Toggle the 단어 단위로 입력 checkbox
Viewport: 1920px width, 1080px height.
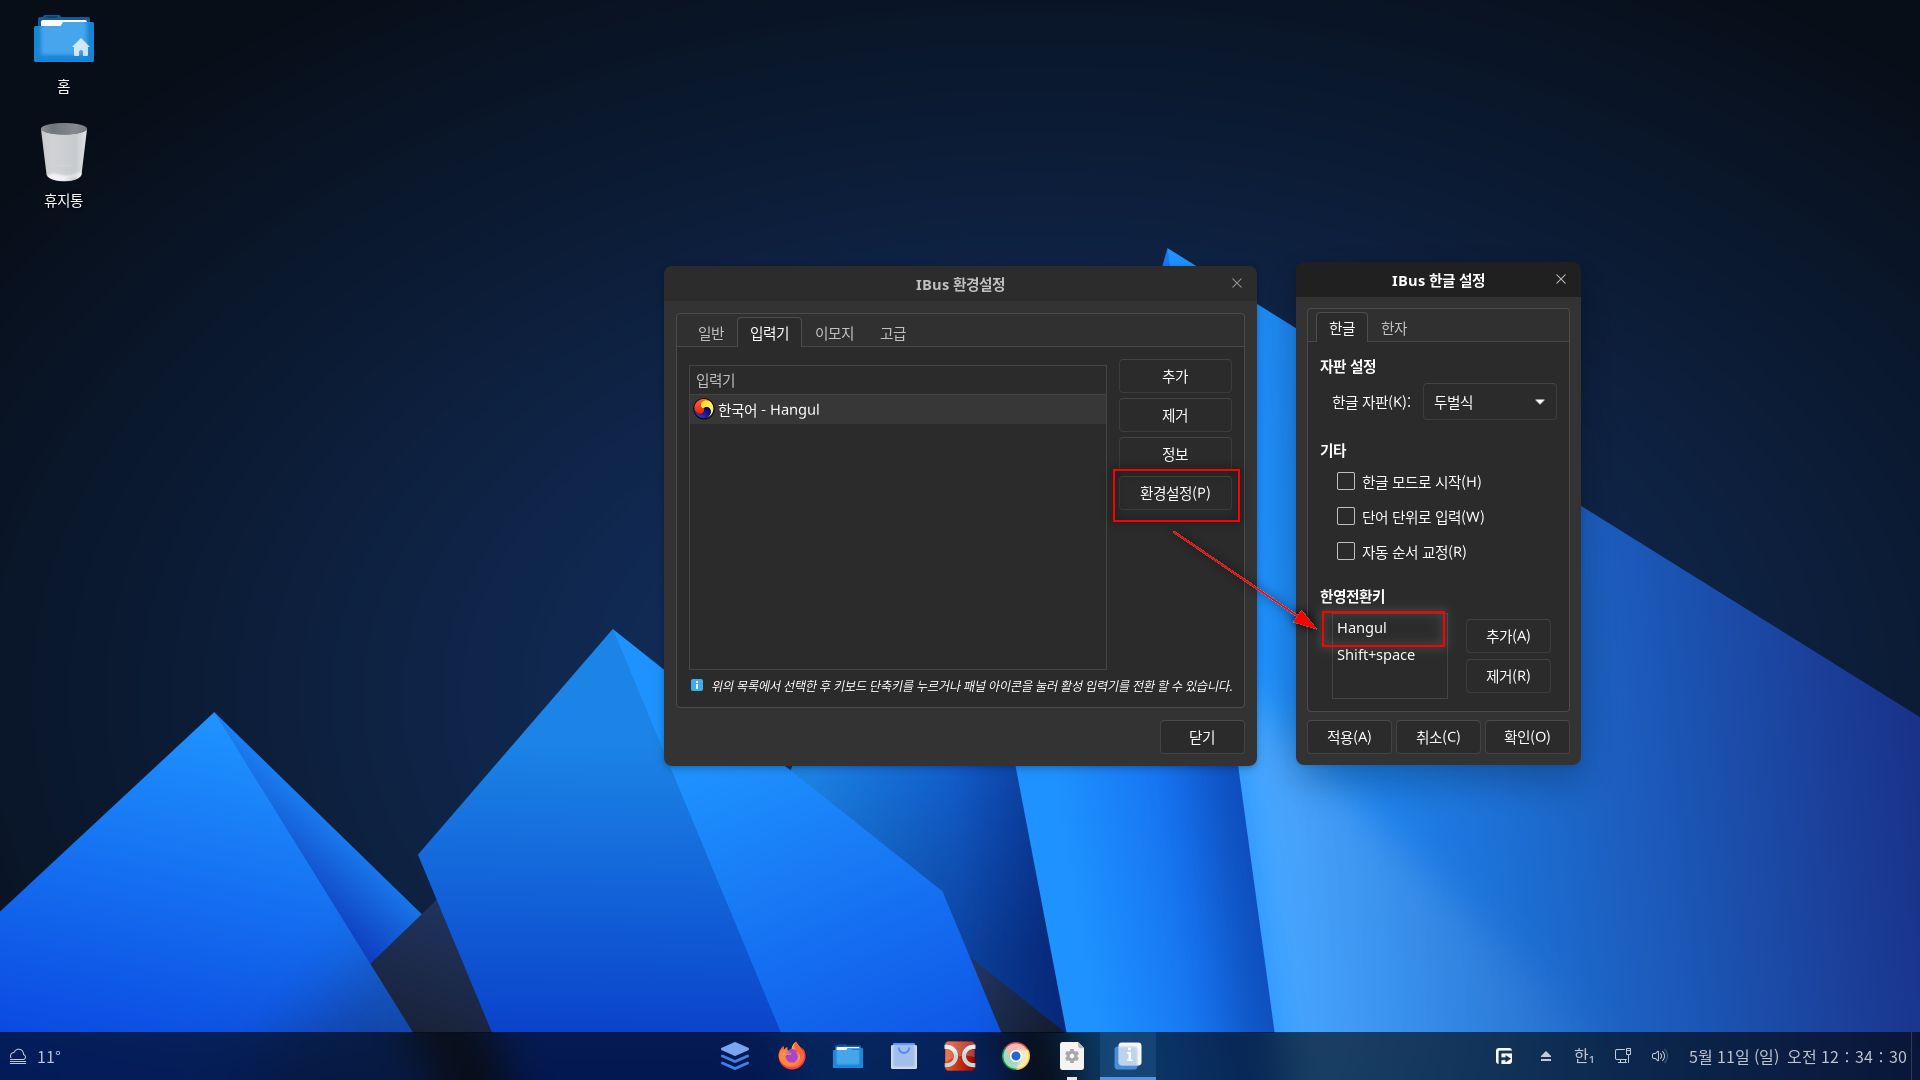[x=1346, y=517]
